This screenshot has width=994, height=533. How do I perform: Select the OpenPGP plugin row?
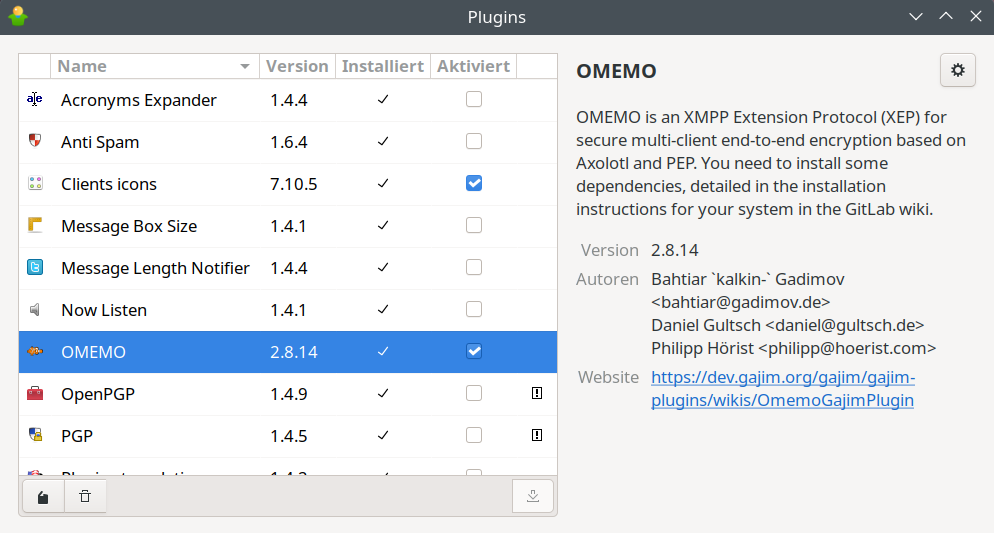click(288, 394)
